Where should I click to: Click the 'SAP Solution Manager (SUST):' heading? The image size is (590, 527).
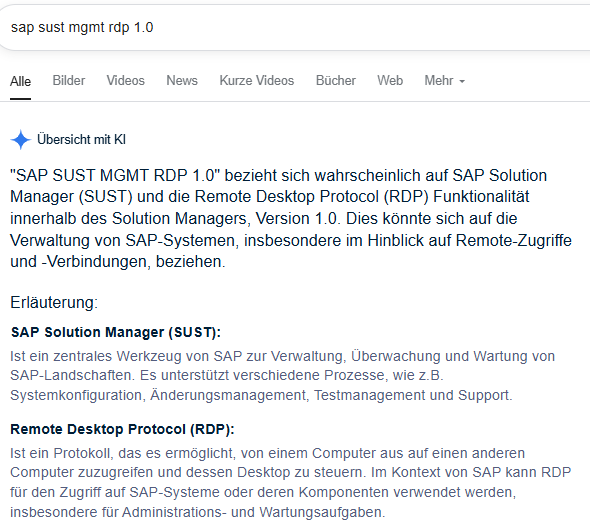point(116,332)
